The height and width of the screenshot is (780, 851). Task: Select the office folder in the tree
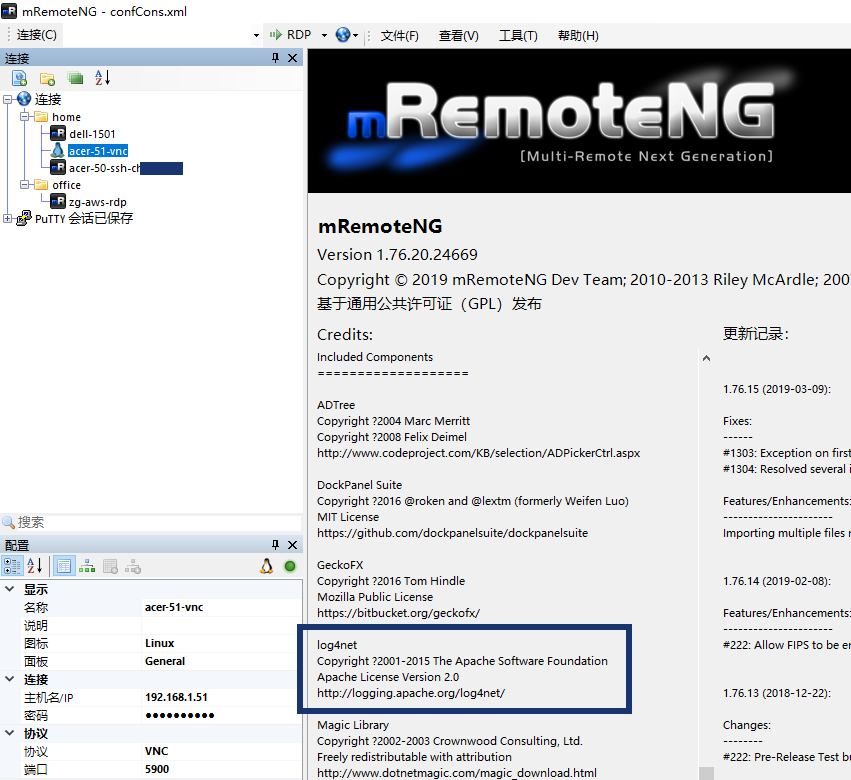(66, 185)
